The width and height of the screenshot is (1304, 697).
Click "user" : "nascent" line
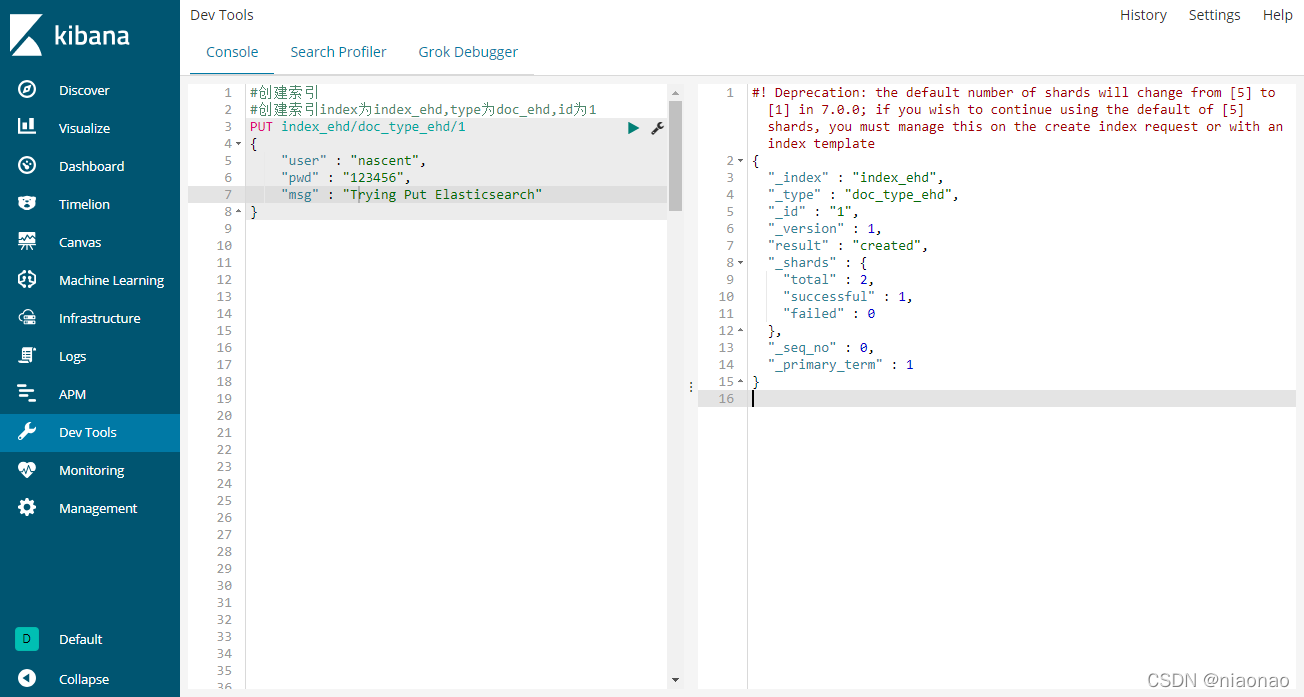click(x=354, y=161)
